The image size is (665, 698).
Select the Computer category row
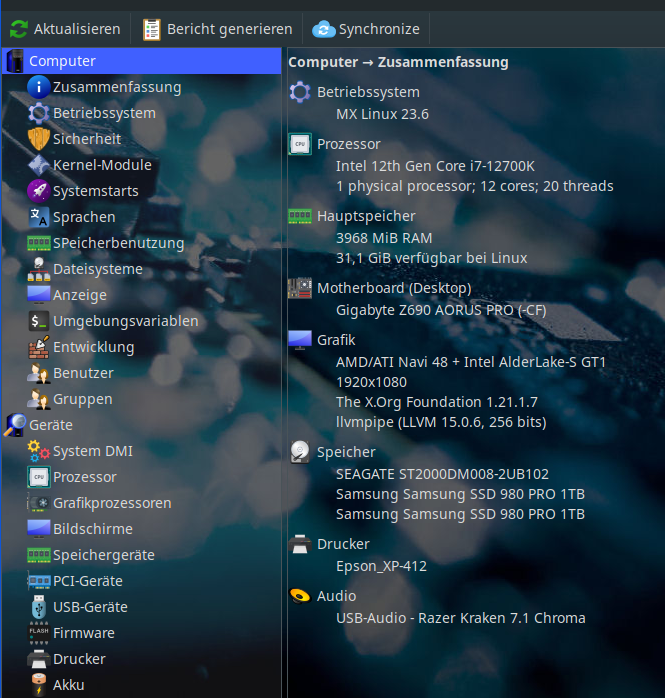pyautogui.click(x=142, y=61)
